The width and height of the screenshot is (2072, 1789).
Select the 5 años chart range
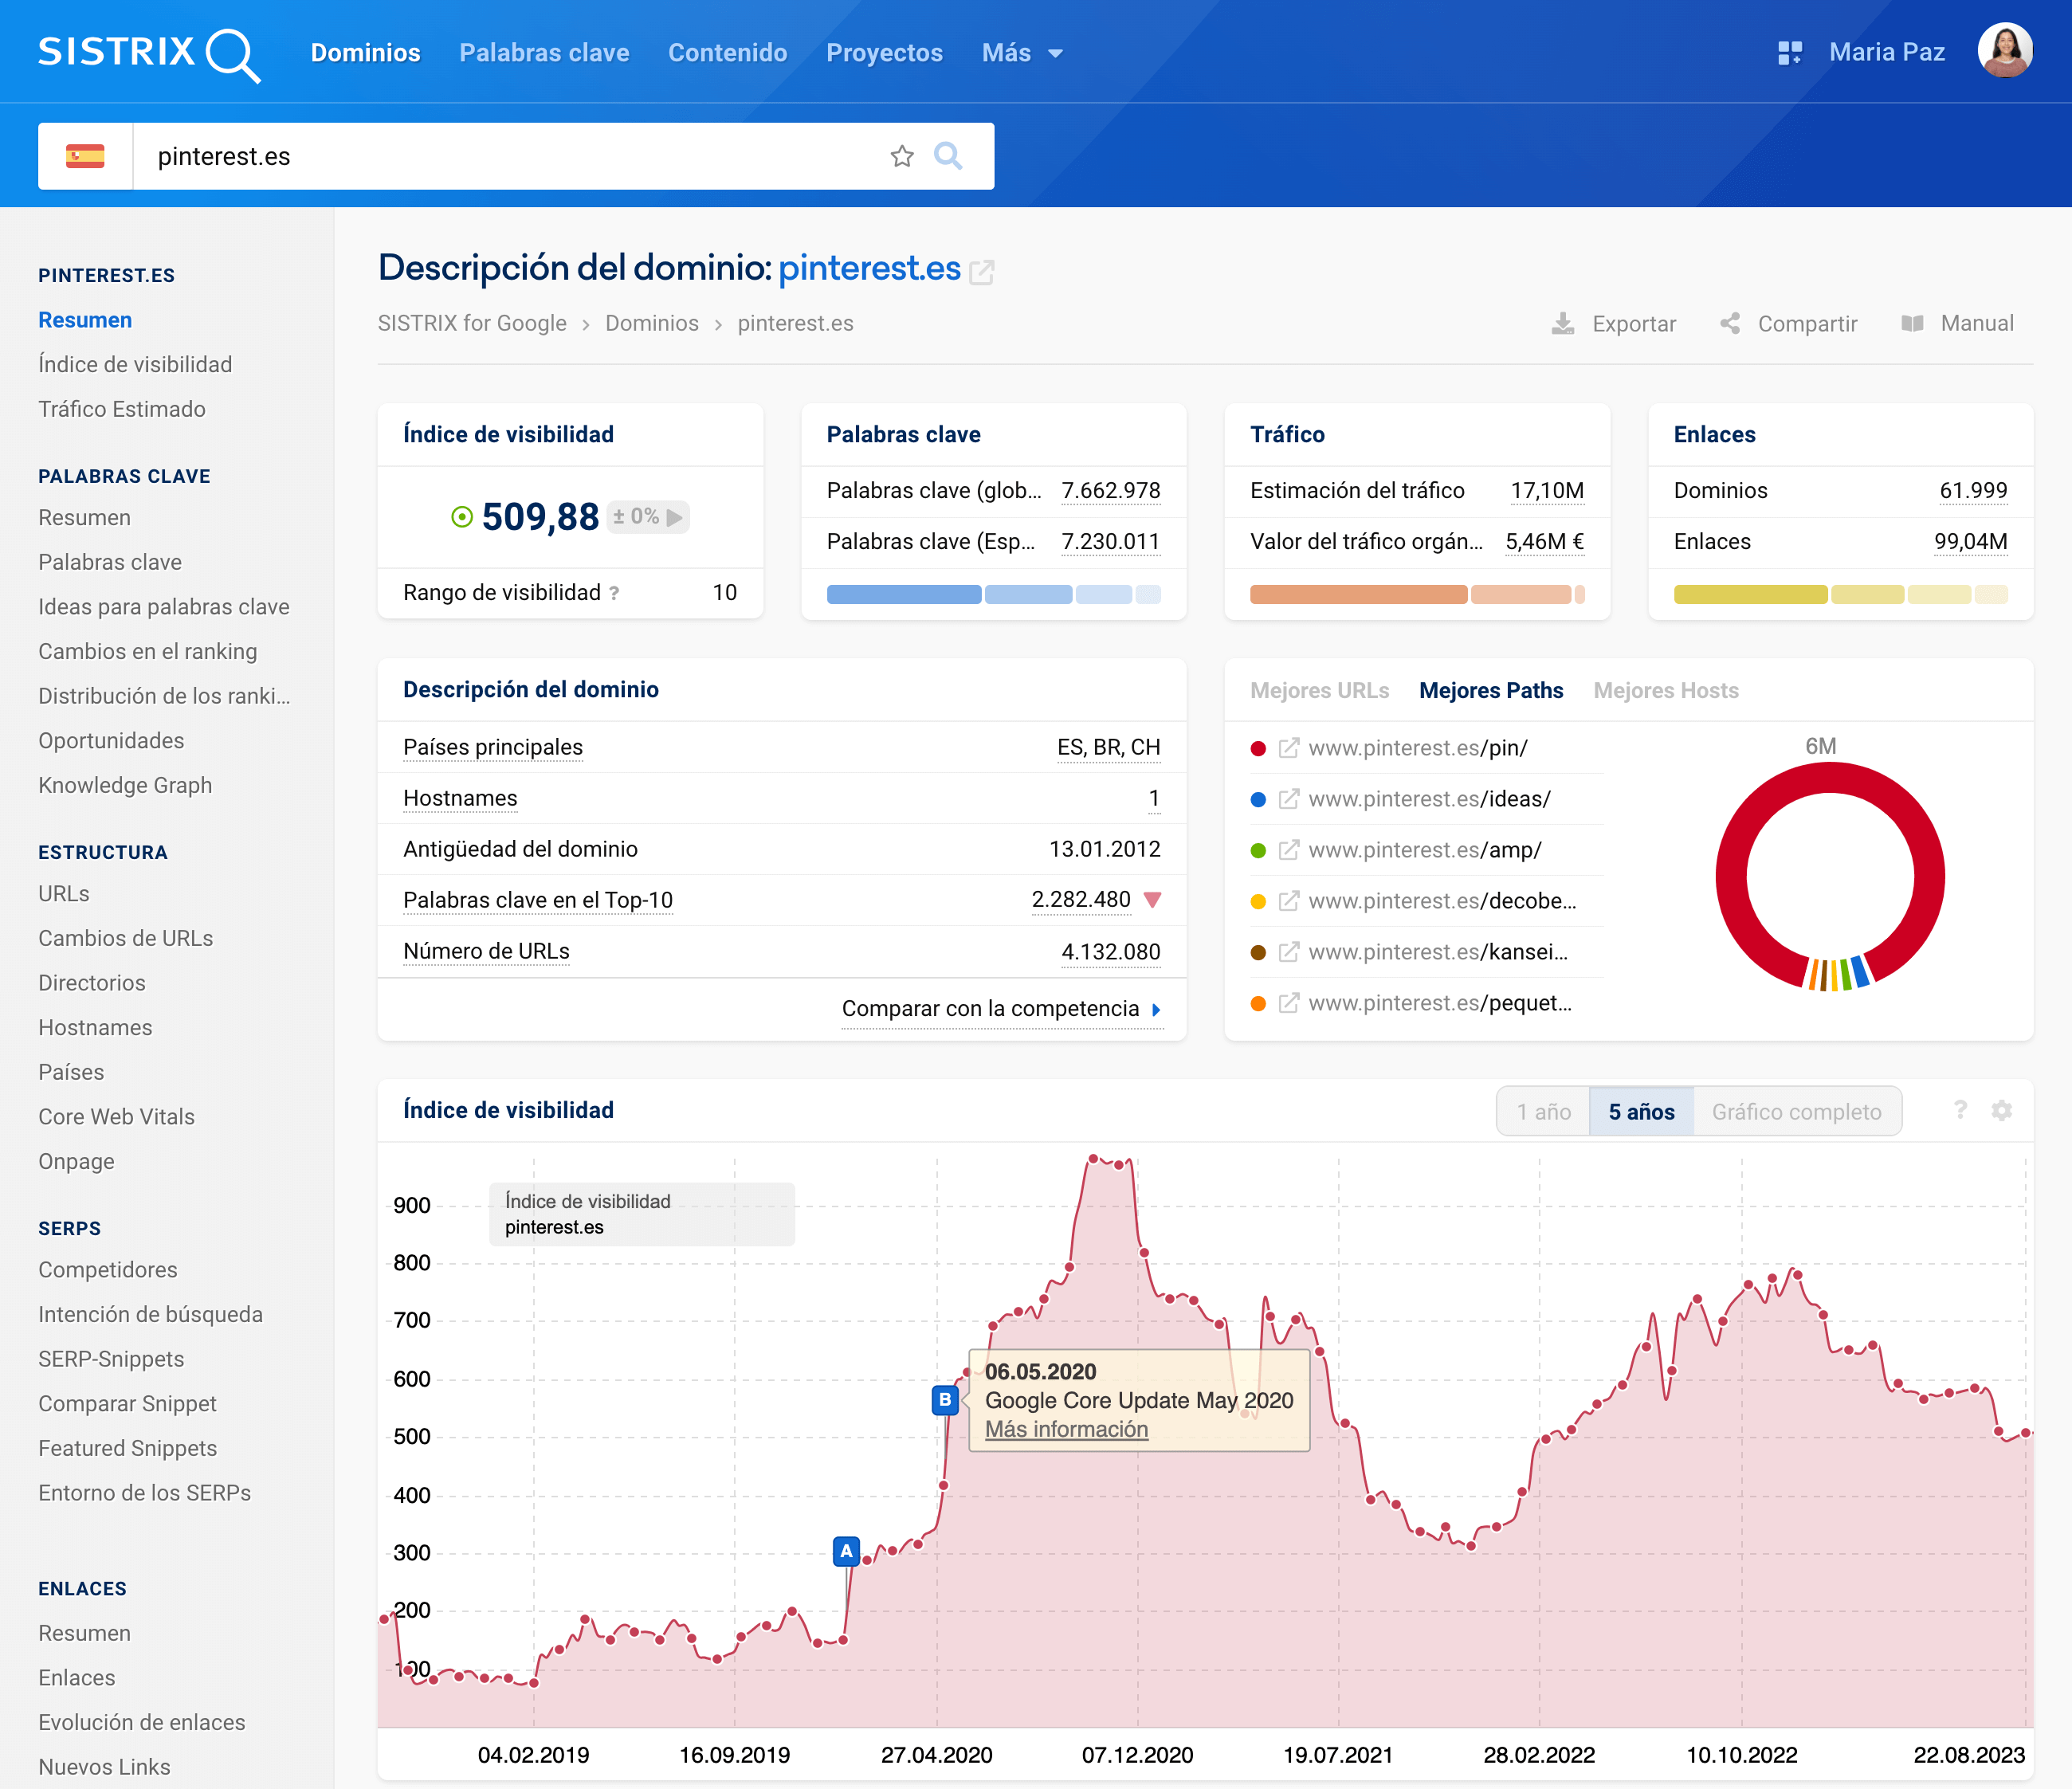1641,1112
